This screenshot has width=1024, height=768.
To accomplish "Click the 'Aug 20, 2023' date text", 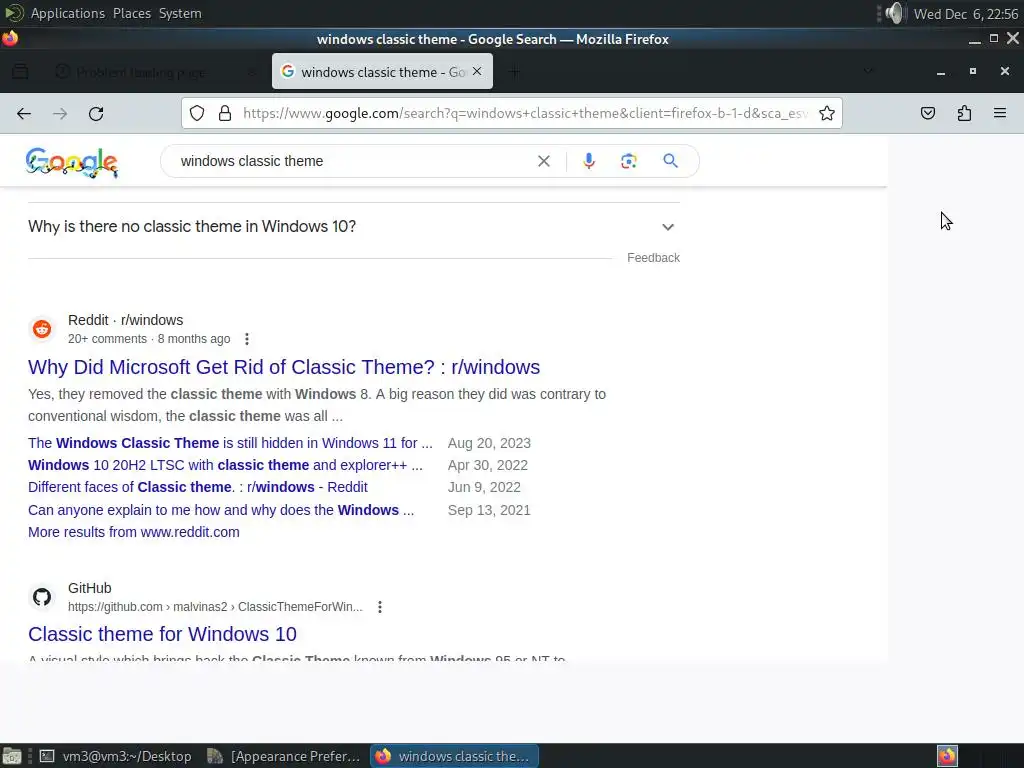I will 489,443.
